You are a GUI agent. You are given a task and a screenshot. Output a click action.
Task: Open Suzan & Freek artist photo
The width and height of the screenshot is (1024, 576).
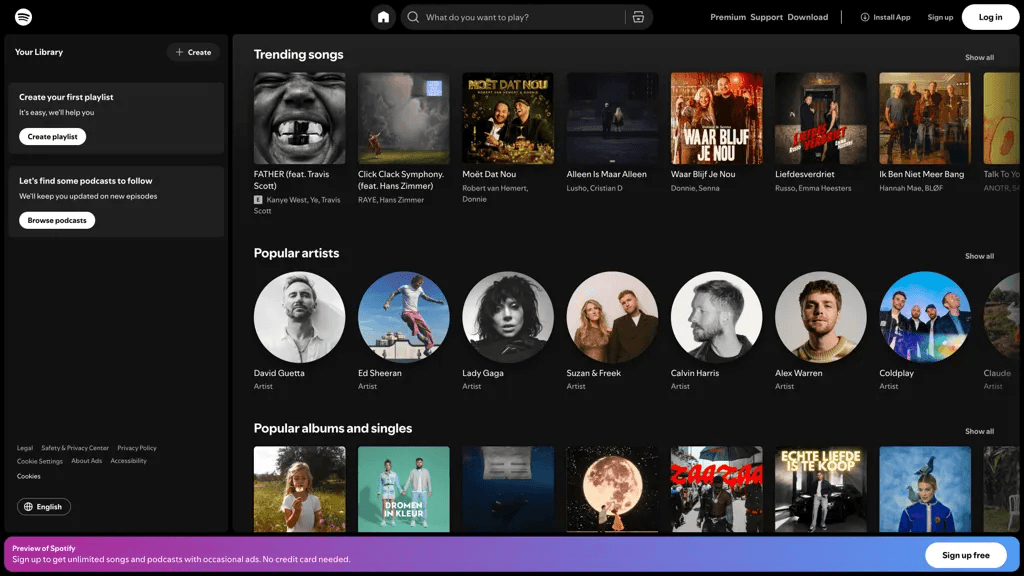click(612, 317)
